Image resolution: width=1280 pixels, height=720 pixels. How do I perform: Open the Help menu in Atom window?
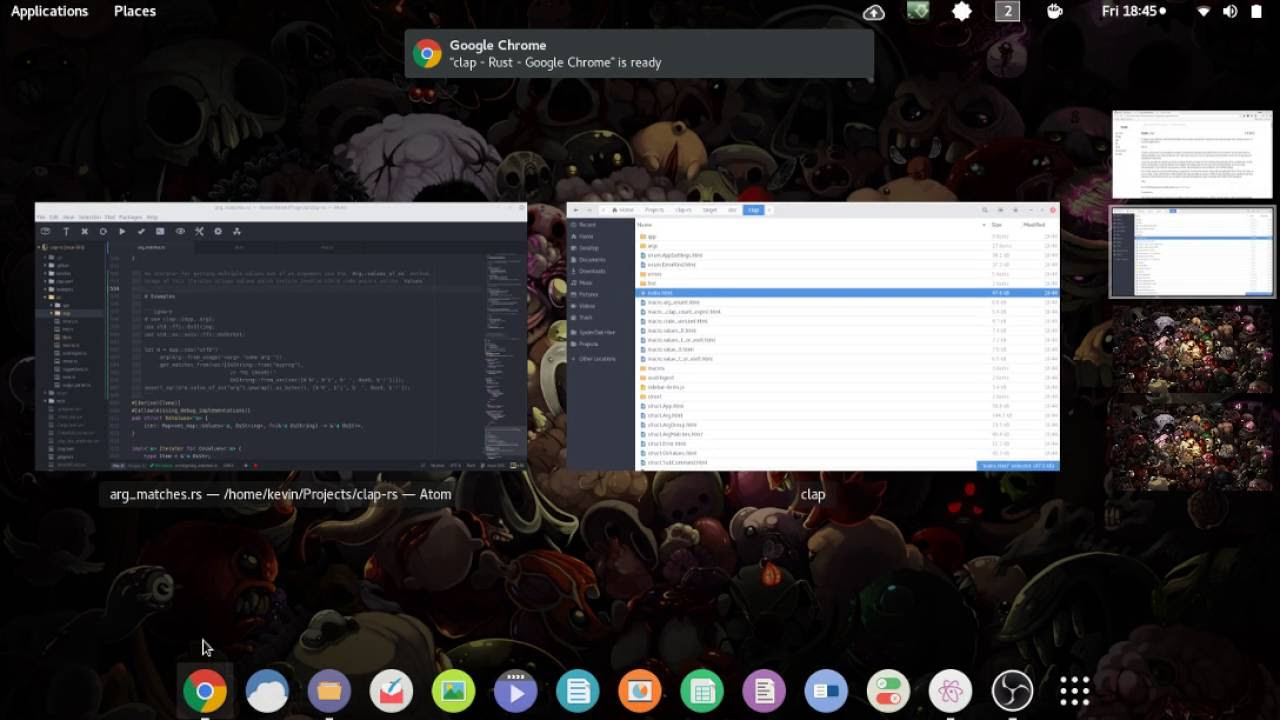coord(152,217)
